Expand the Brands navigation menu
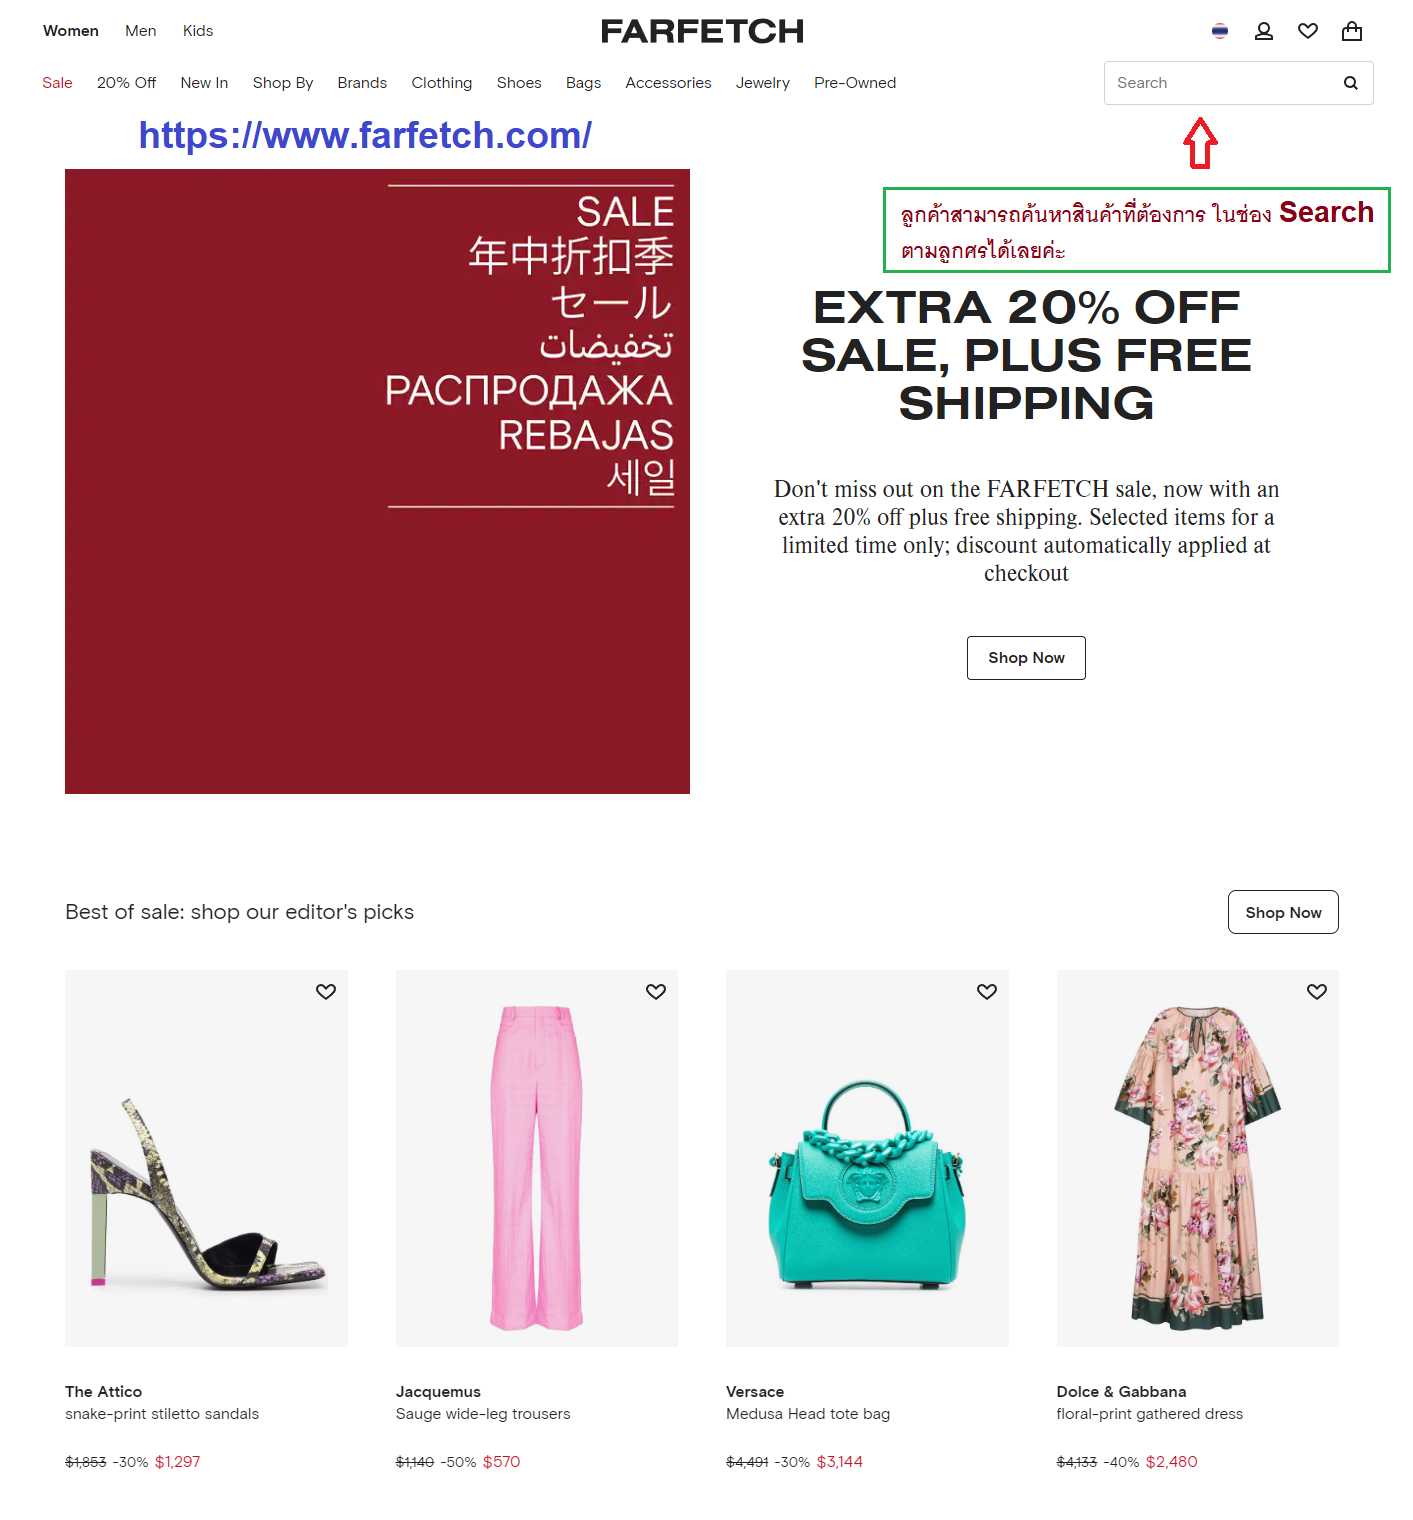The image size is (1413, 1520). coord(362,83)
